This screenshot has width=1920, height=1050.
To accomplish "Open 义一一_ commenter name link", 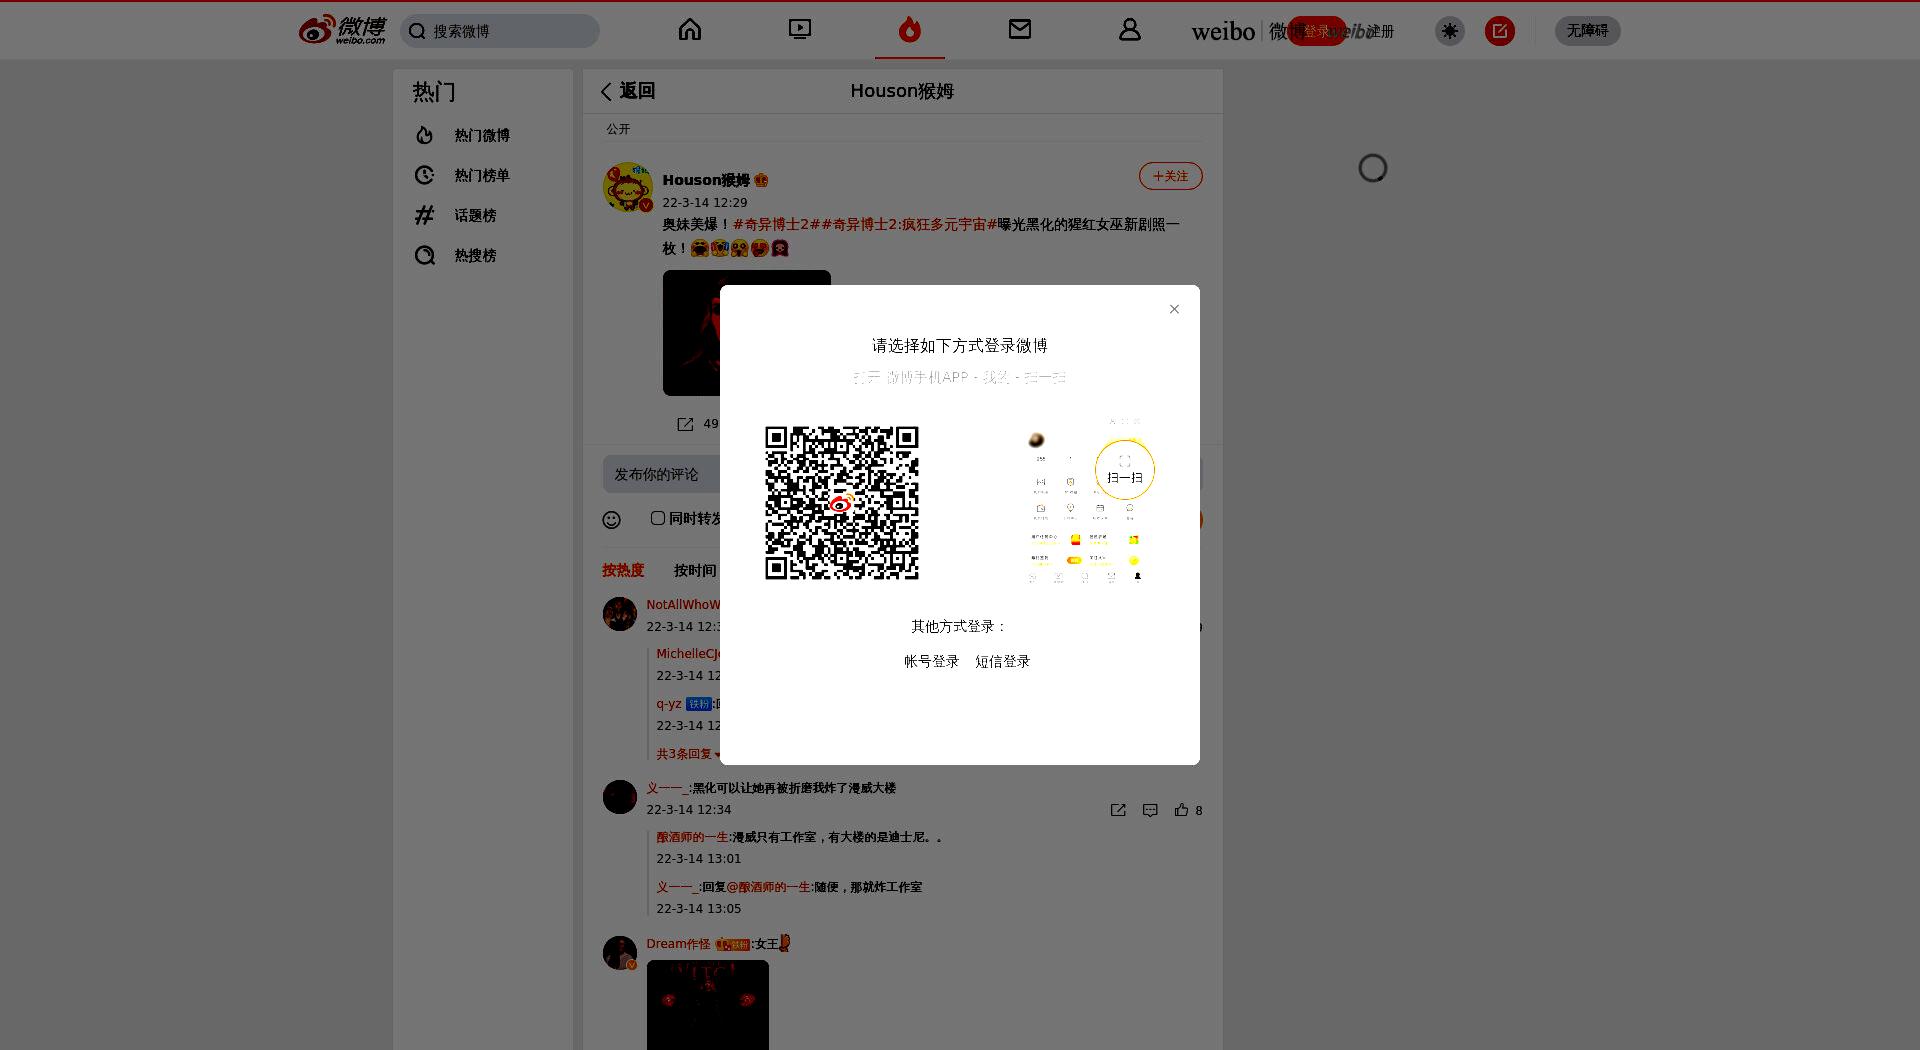I will [667, 788].
